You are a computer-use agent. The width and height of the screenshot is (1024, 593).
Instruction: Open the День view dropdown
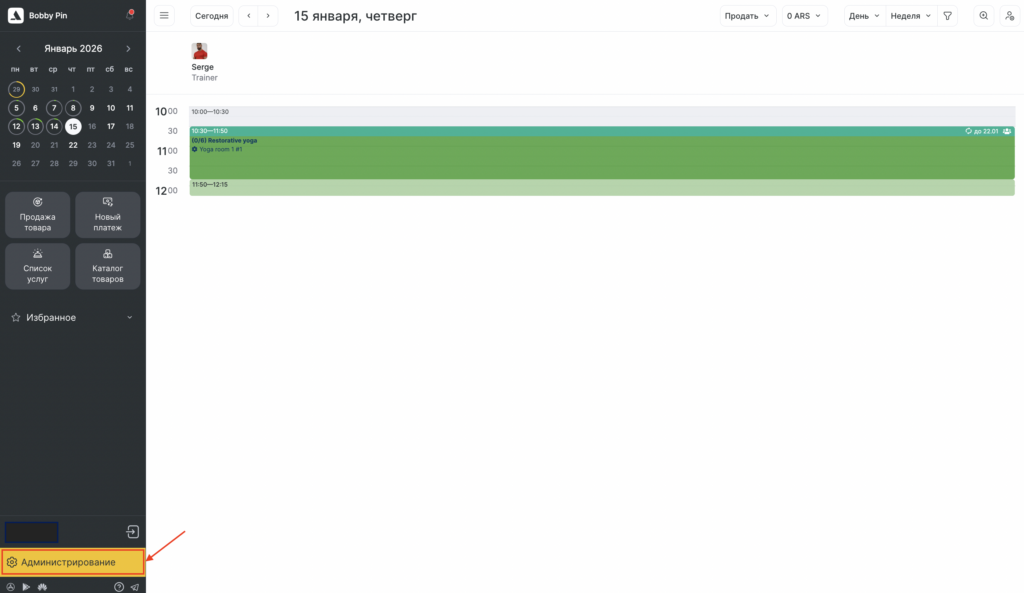click(864, 16)
